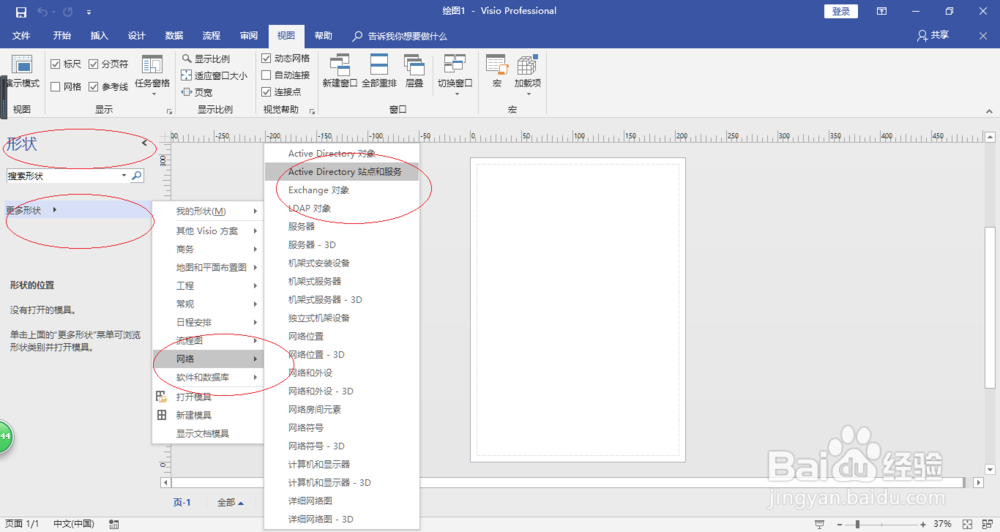Toggle Dynamic Grid (动态网格) checkbox

click(267, 58)
